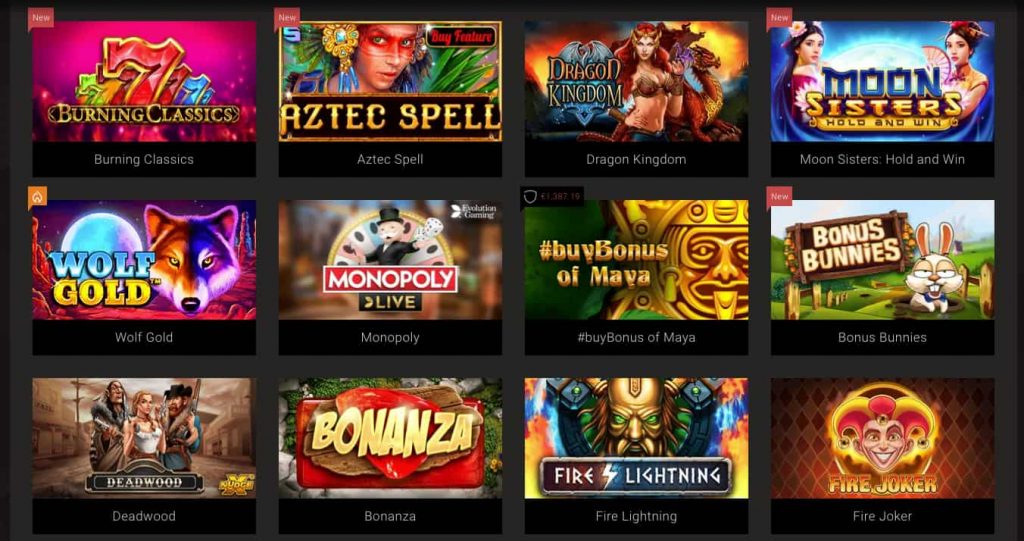The image size is (1024, 541).
Task: Click the New ribbon on Bonus Bunnies
Action: [x=779, y=197]
